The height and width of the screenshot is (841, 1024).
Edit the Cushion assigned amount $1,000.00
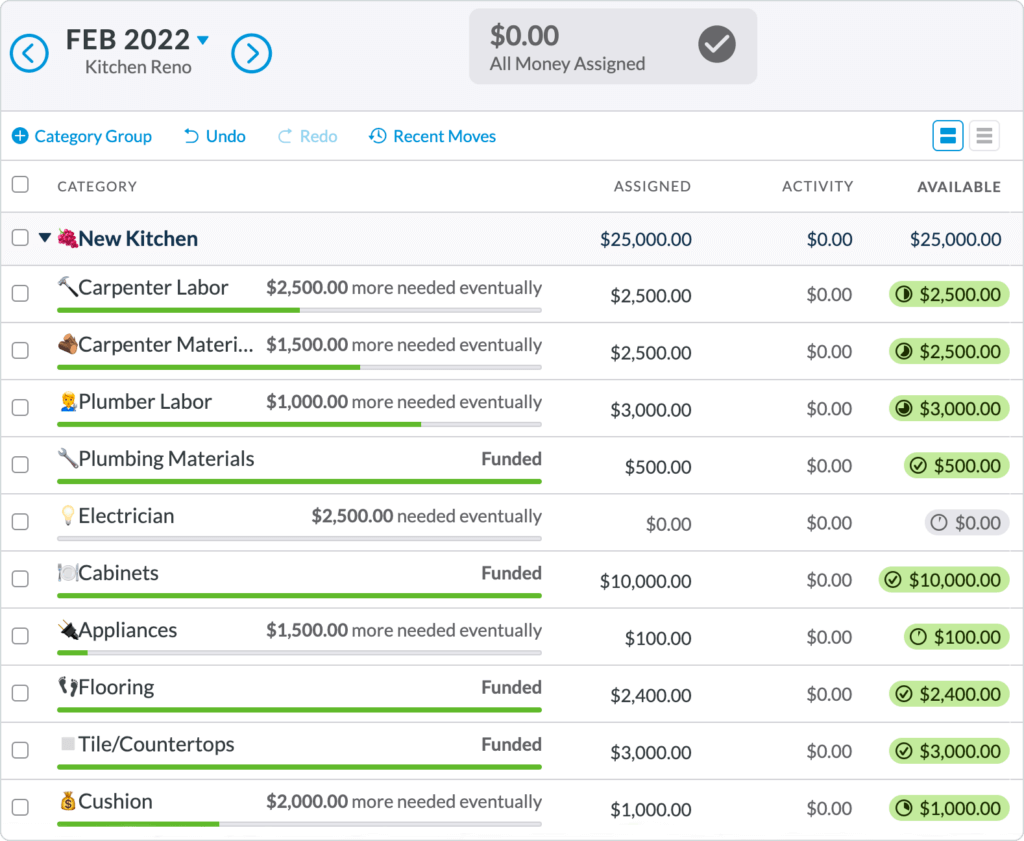click(650, 809)
